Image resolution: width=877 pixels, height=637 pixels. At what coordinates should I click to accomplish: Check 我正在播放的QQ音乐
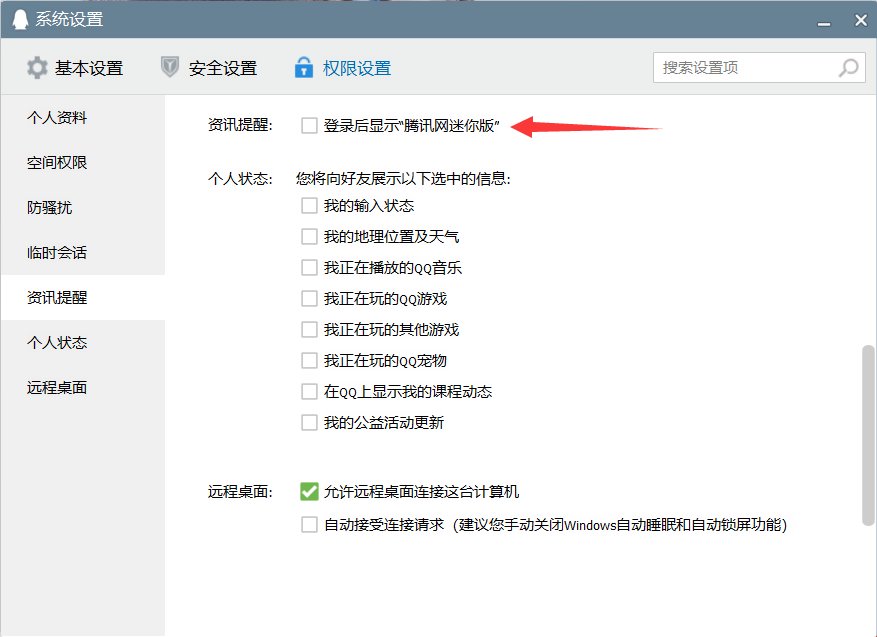[x=310, y=267]
